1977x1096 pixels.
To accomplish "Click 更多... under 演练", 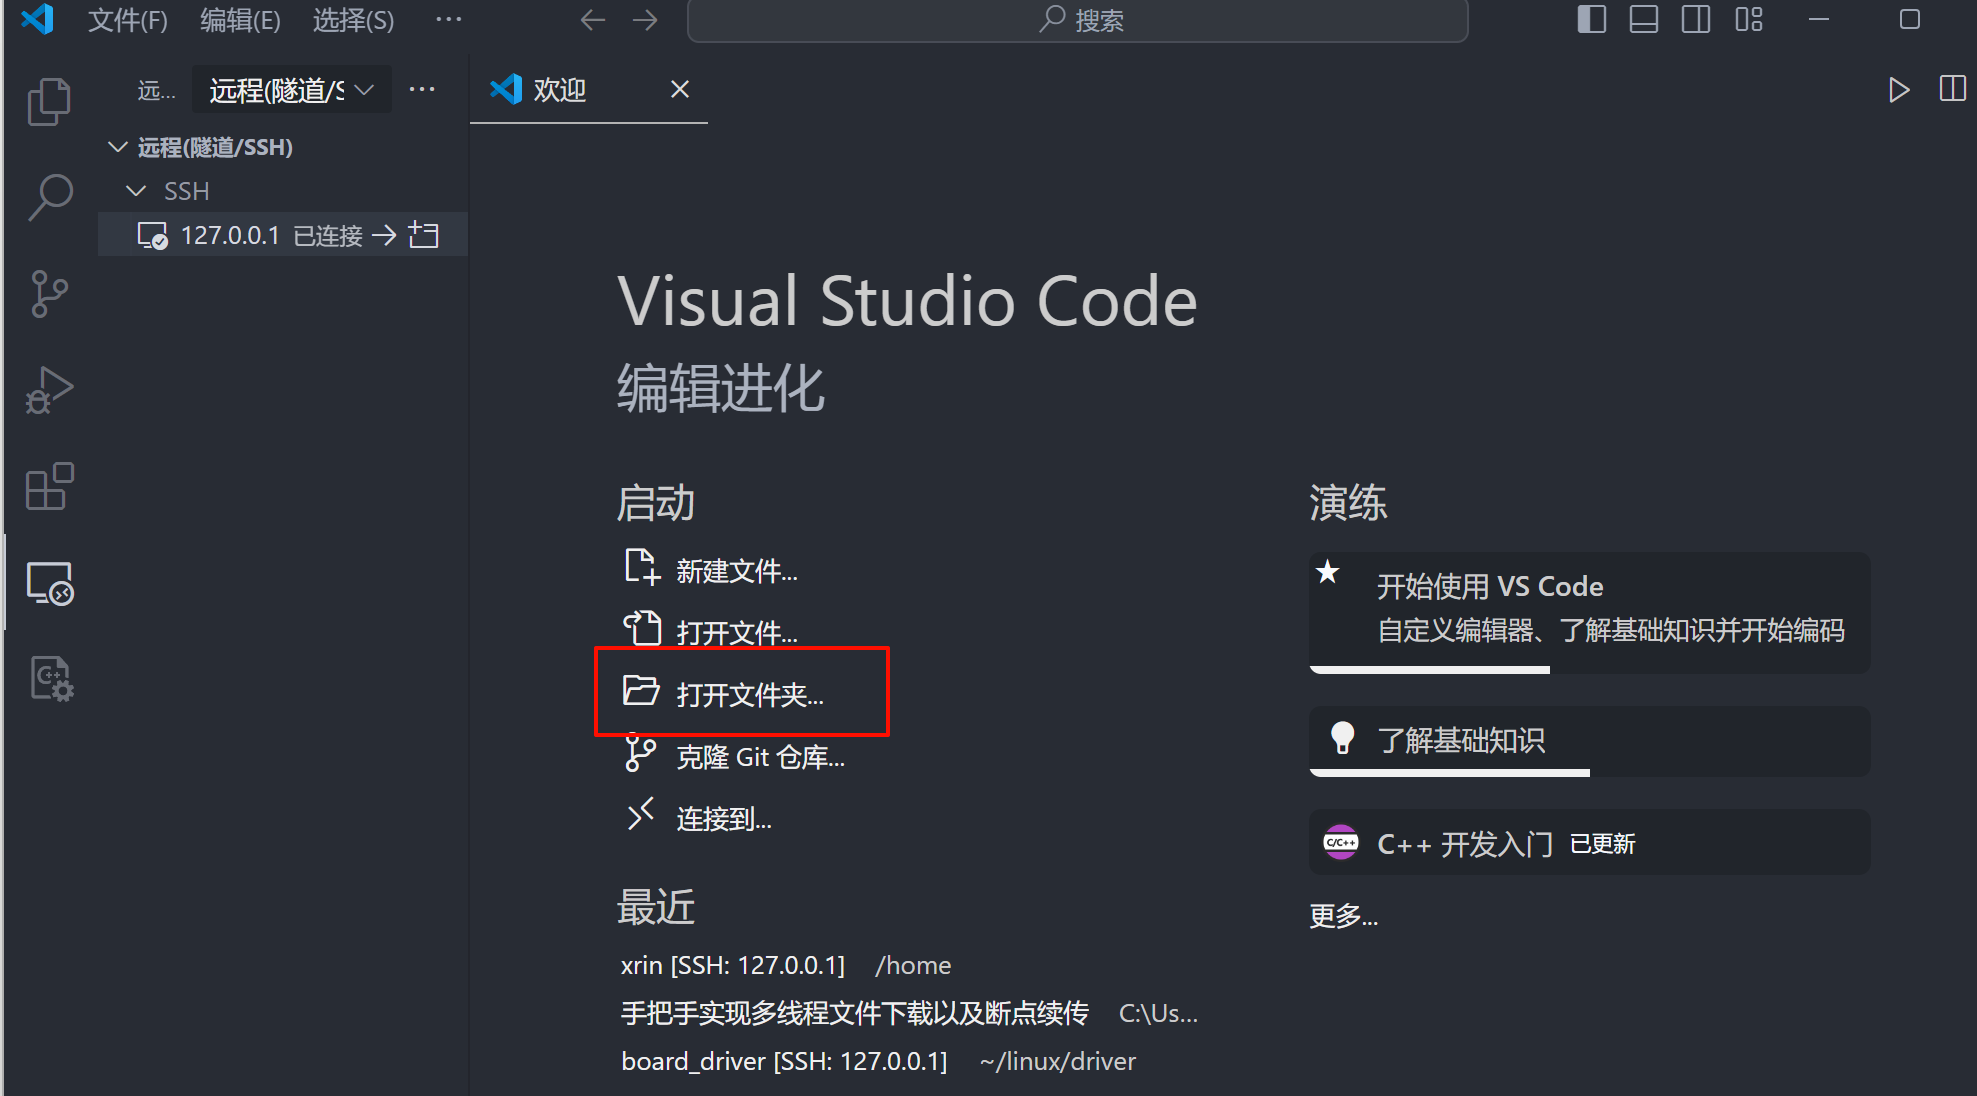I will coord(1344,915).
